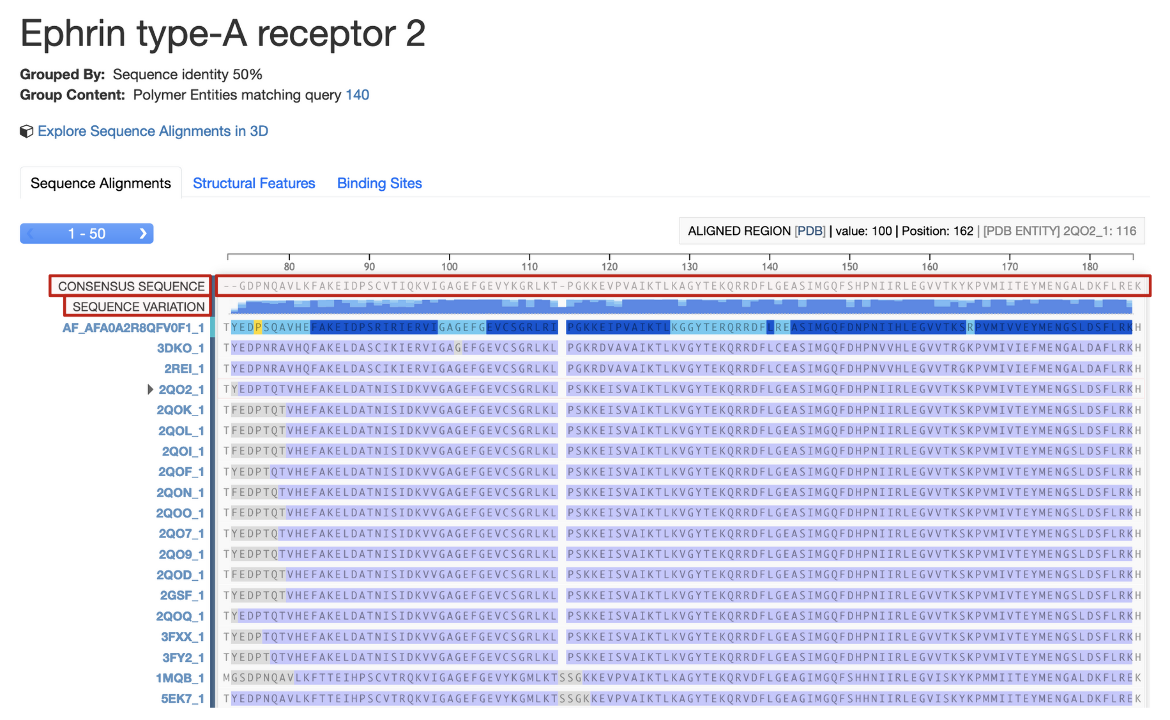
Task: Click the CONSENSUS SEQUENCE row label
Action: [131, 287]
